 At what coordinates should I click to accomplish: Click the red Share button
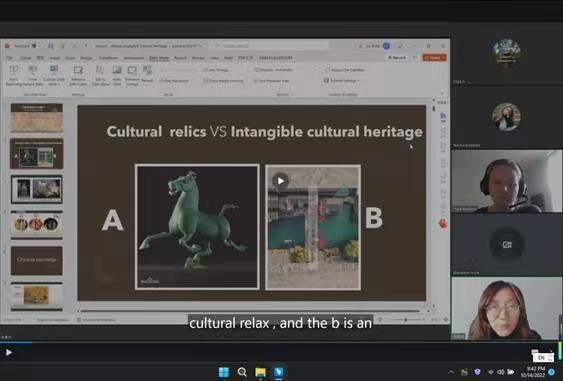point(434,57)
